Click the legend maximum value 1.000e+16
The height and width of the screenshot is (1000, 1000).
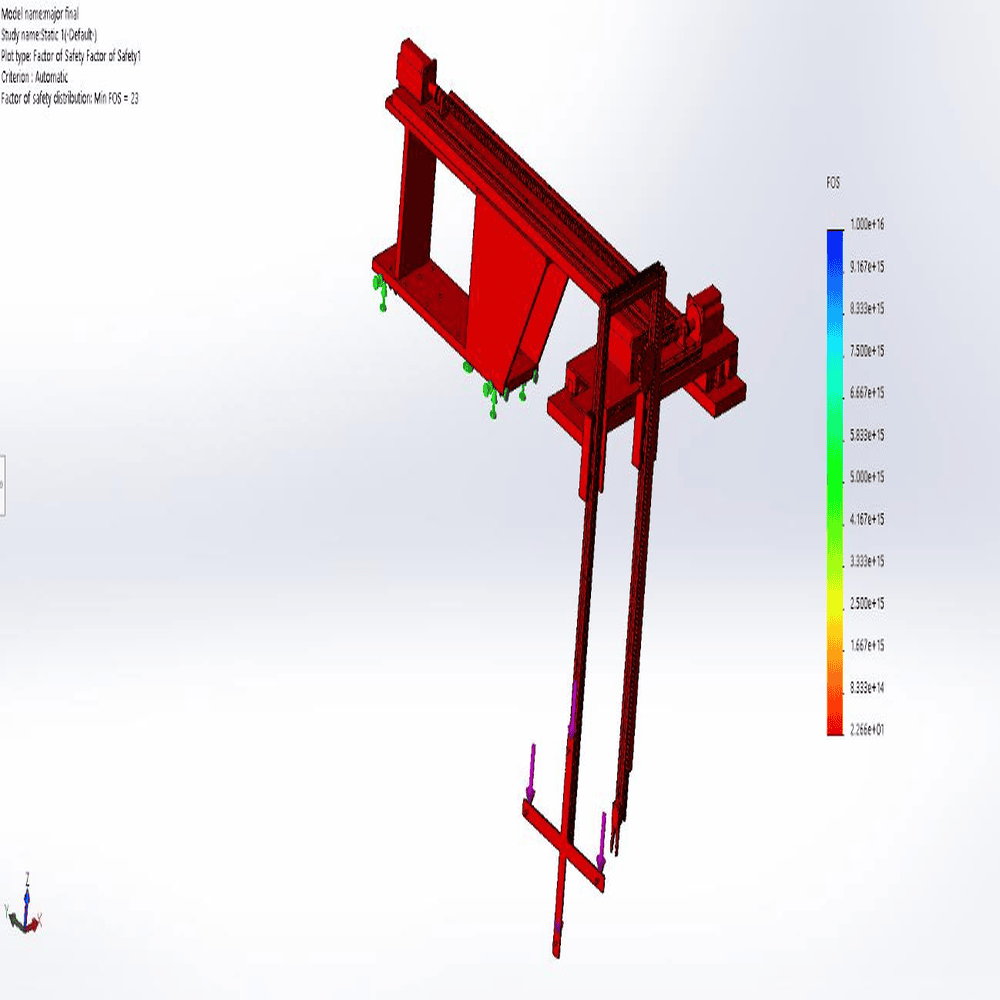pyautogui.click(x=866, y=225)
